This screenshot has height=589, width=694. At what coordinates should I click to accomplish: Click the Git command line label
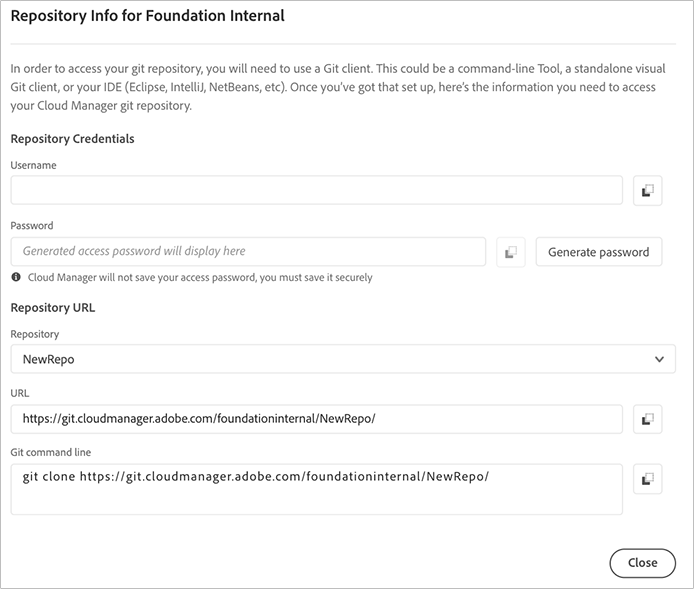(50, 452)
